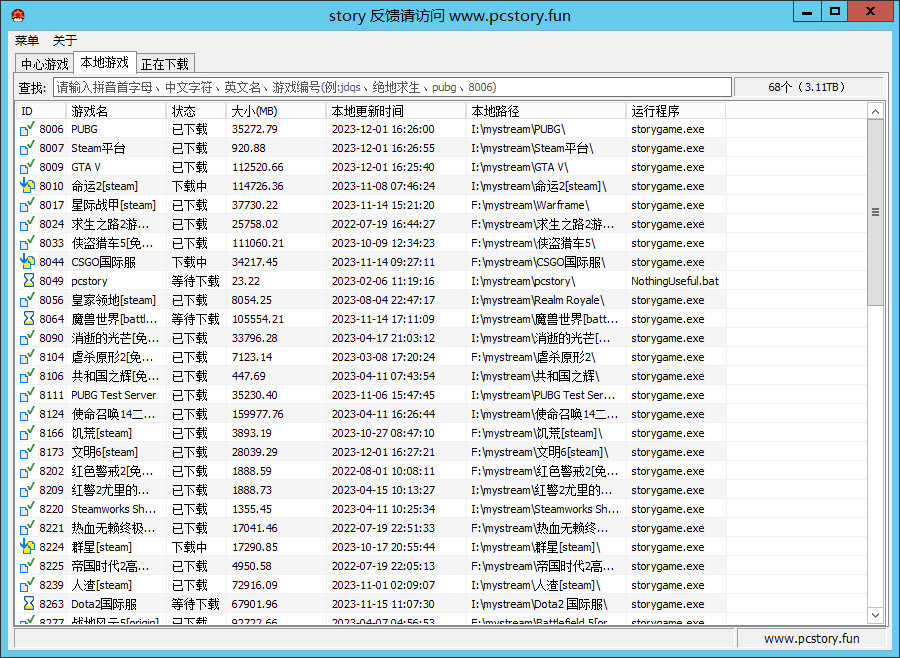Select the 447.69 size cell
Viewport: 900px width, 658px height.
[249, 376]
